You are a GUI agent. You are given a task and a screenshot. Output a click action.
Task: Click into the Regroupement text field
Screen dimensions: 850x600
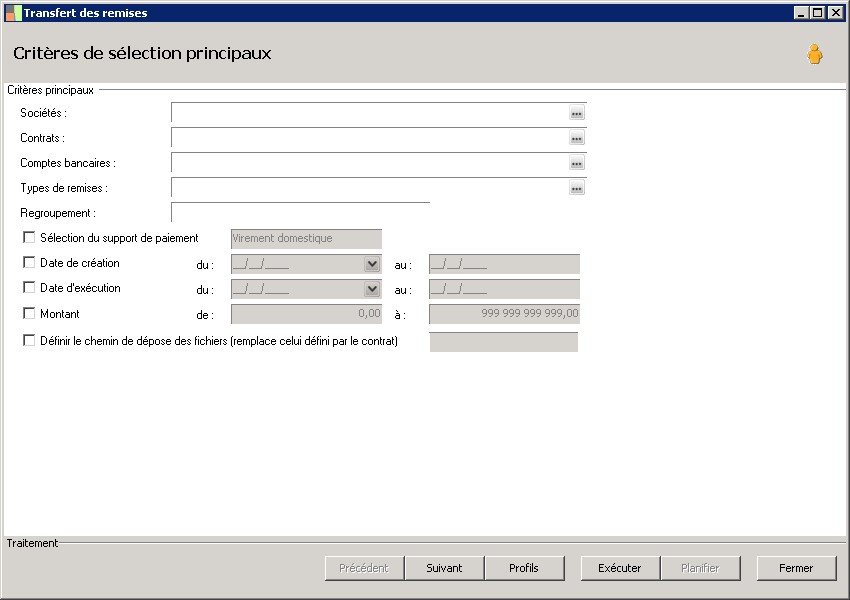[300, 213]
